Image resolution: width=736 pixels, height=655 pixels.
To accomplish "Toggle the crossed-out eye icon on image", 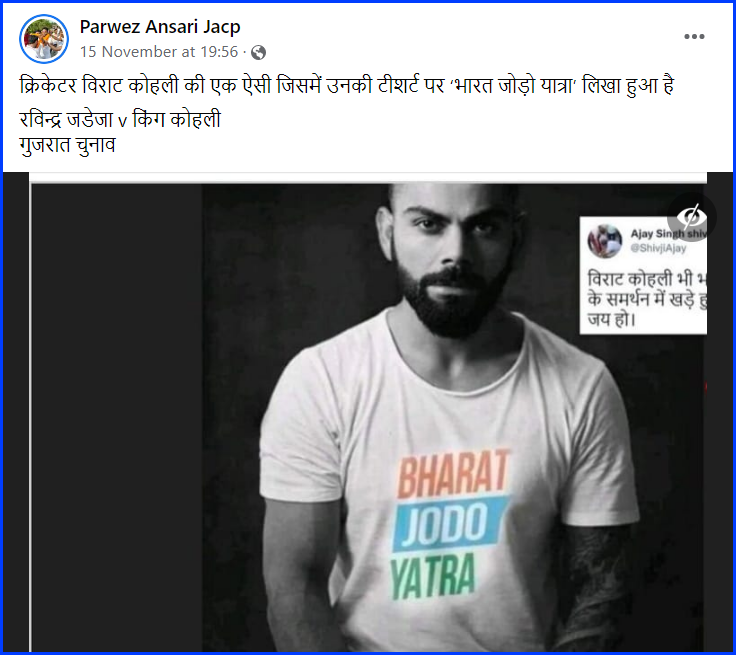I will tap(691, 217).
